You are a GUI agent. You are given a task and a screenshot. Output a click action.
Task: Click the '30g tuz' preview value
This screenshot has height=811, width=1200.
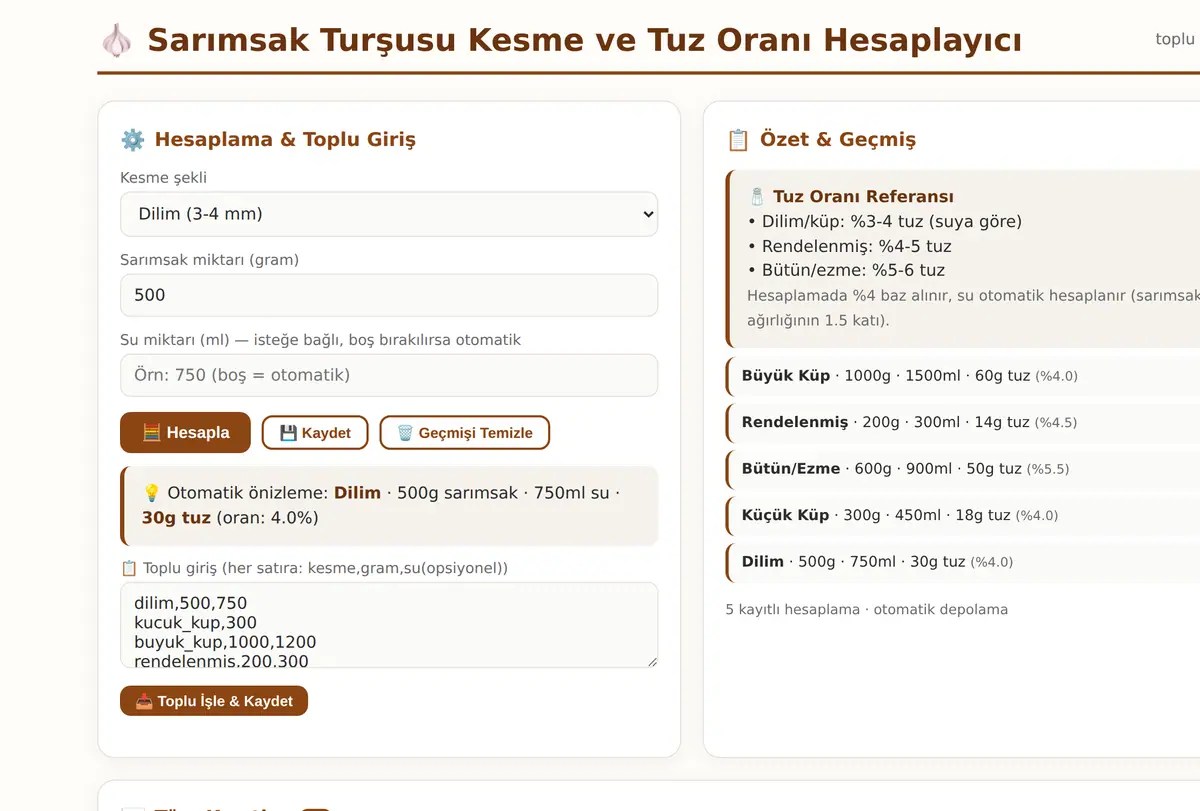coord(176,517)
